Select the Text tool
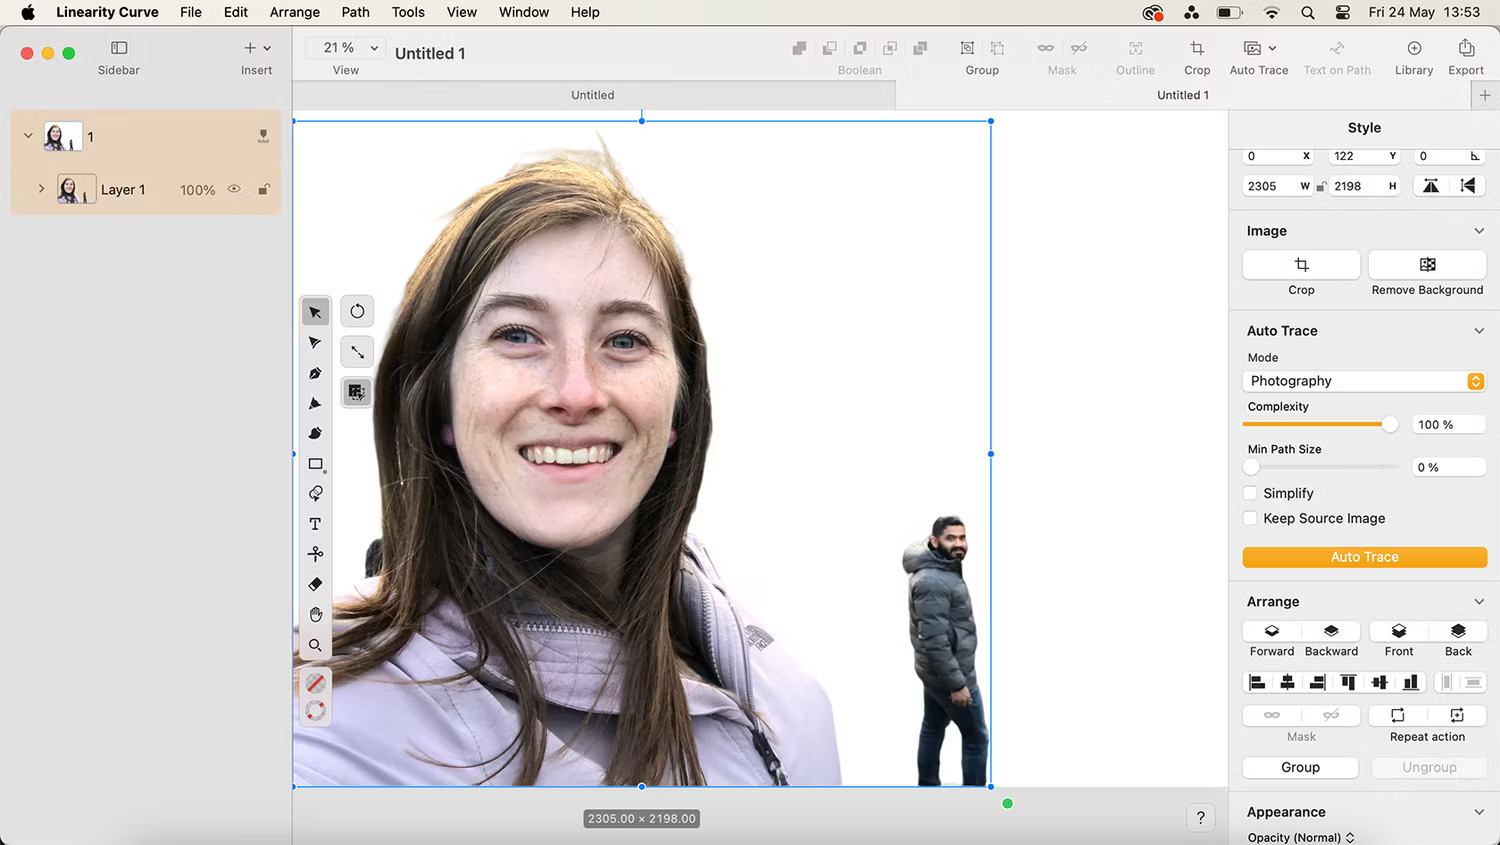 coord(315,524)
